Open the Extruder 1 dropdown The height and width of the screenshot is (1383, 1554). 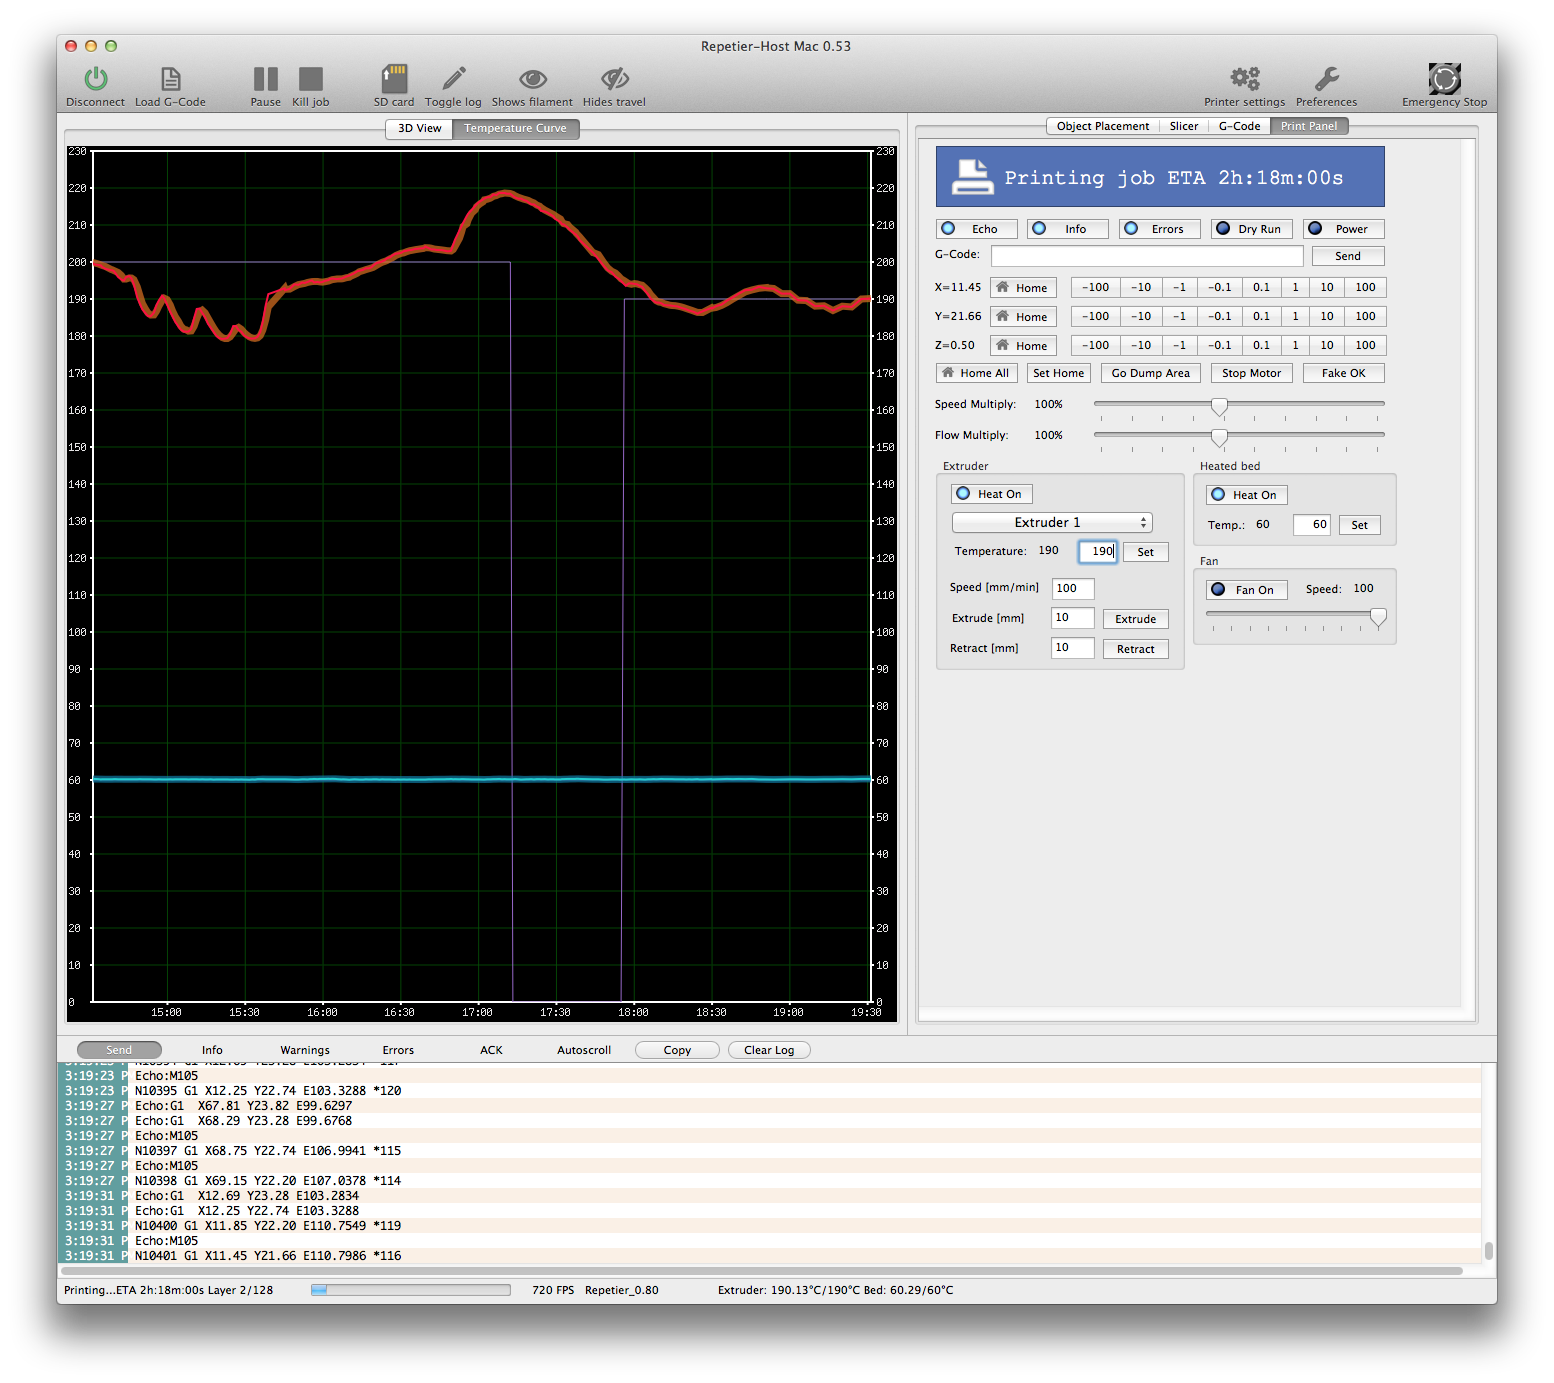pos(1052,523)
